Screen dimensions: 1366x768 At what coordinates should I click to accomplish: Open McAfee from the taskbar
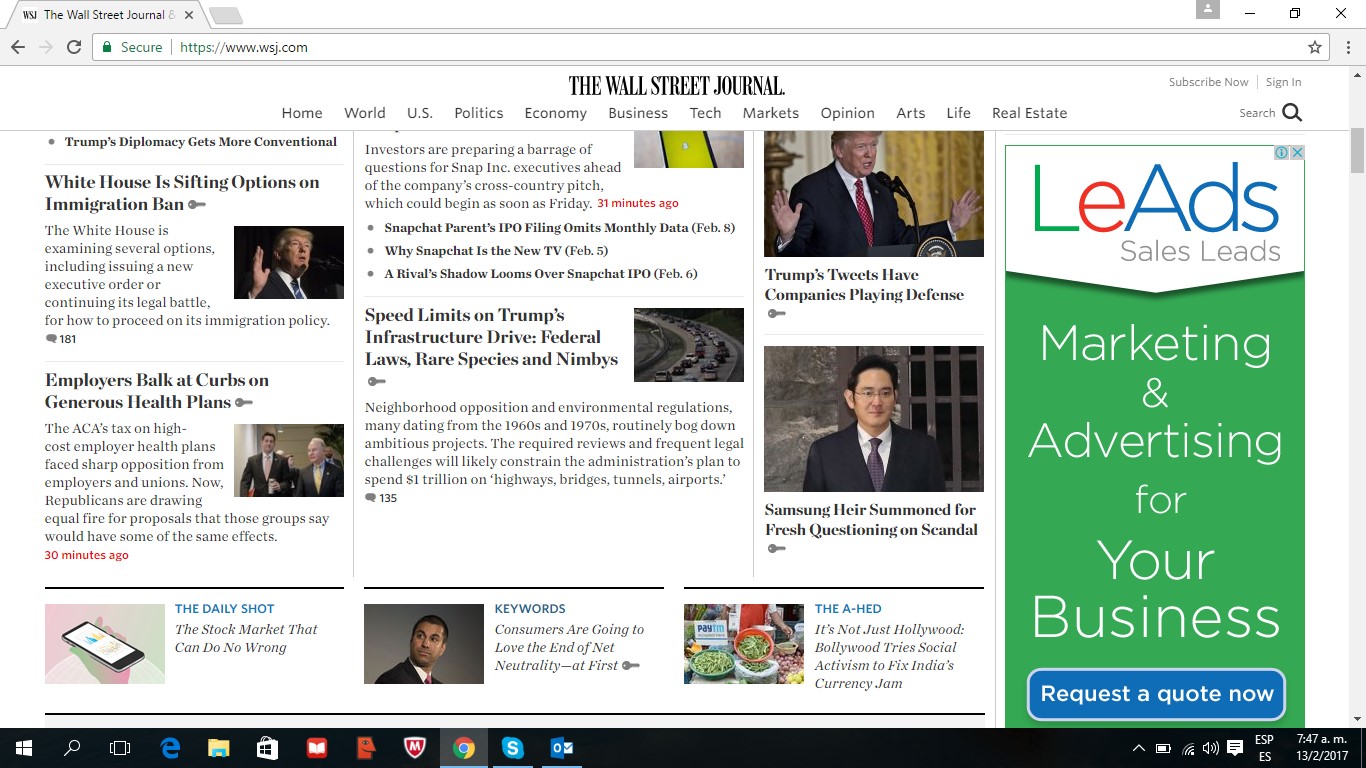click(414, 748)
